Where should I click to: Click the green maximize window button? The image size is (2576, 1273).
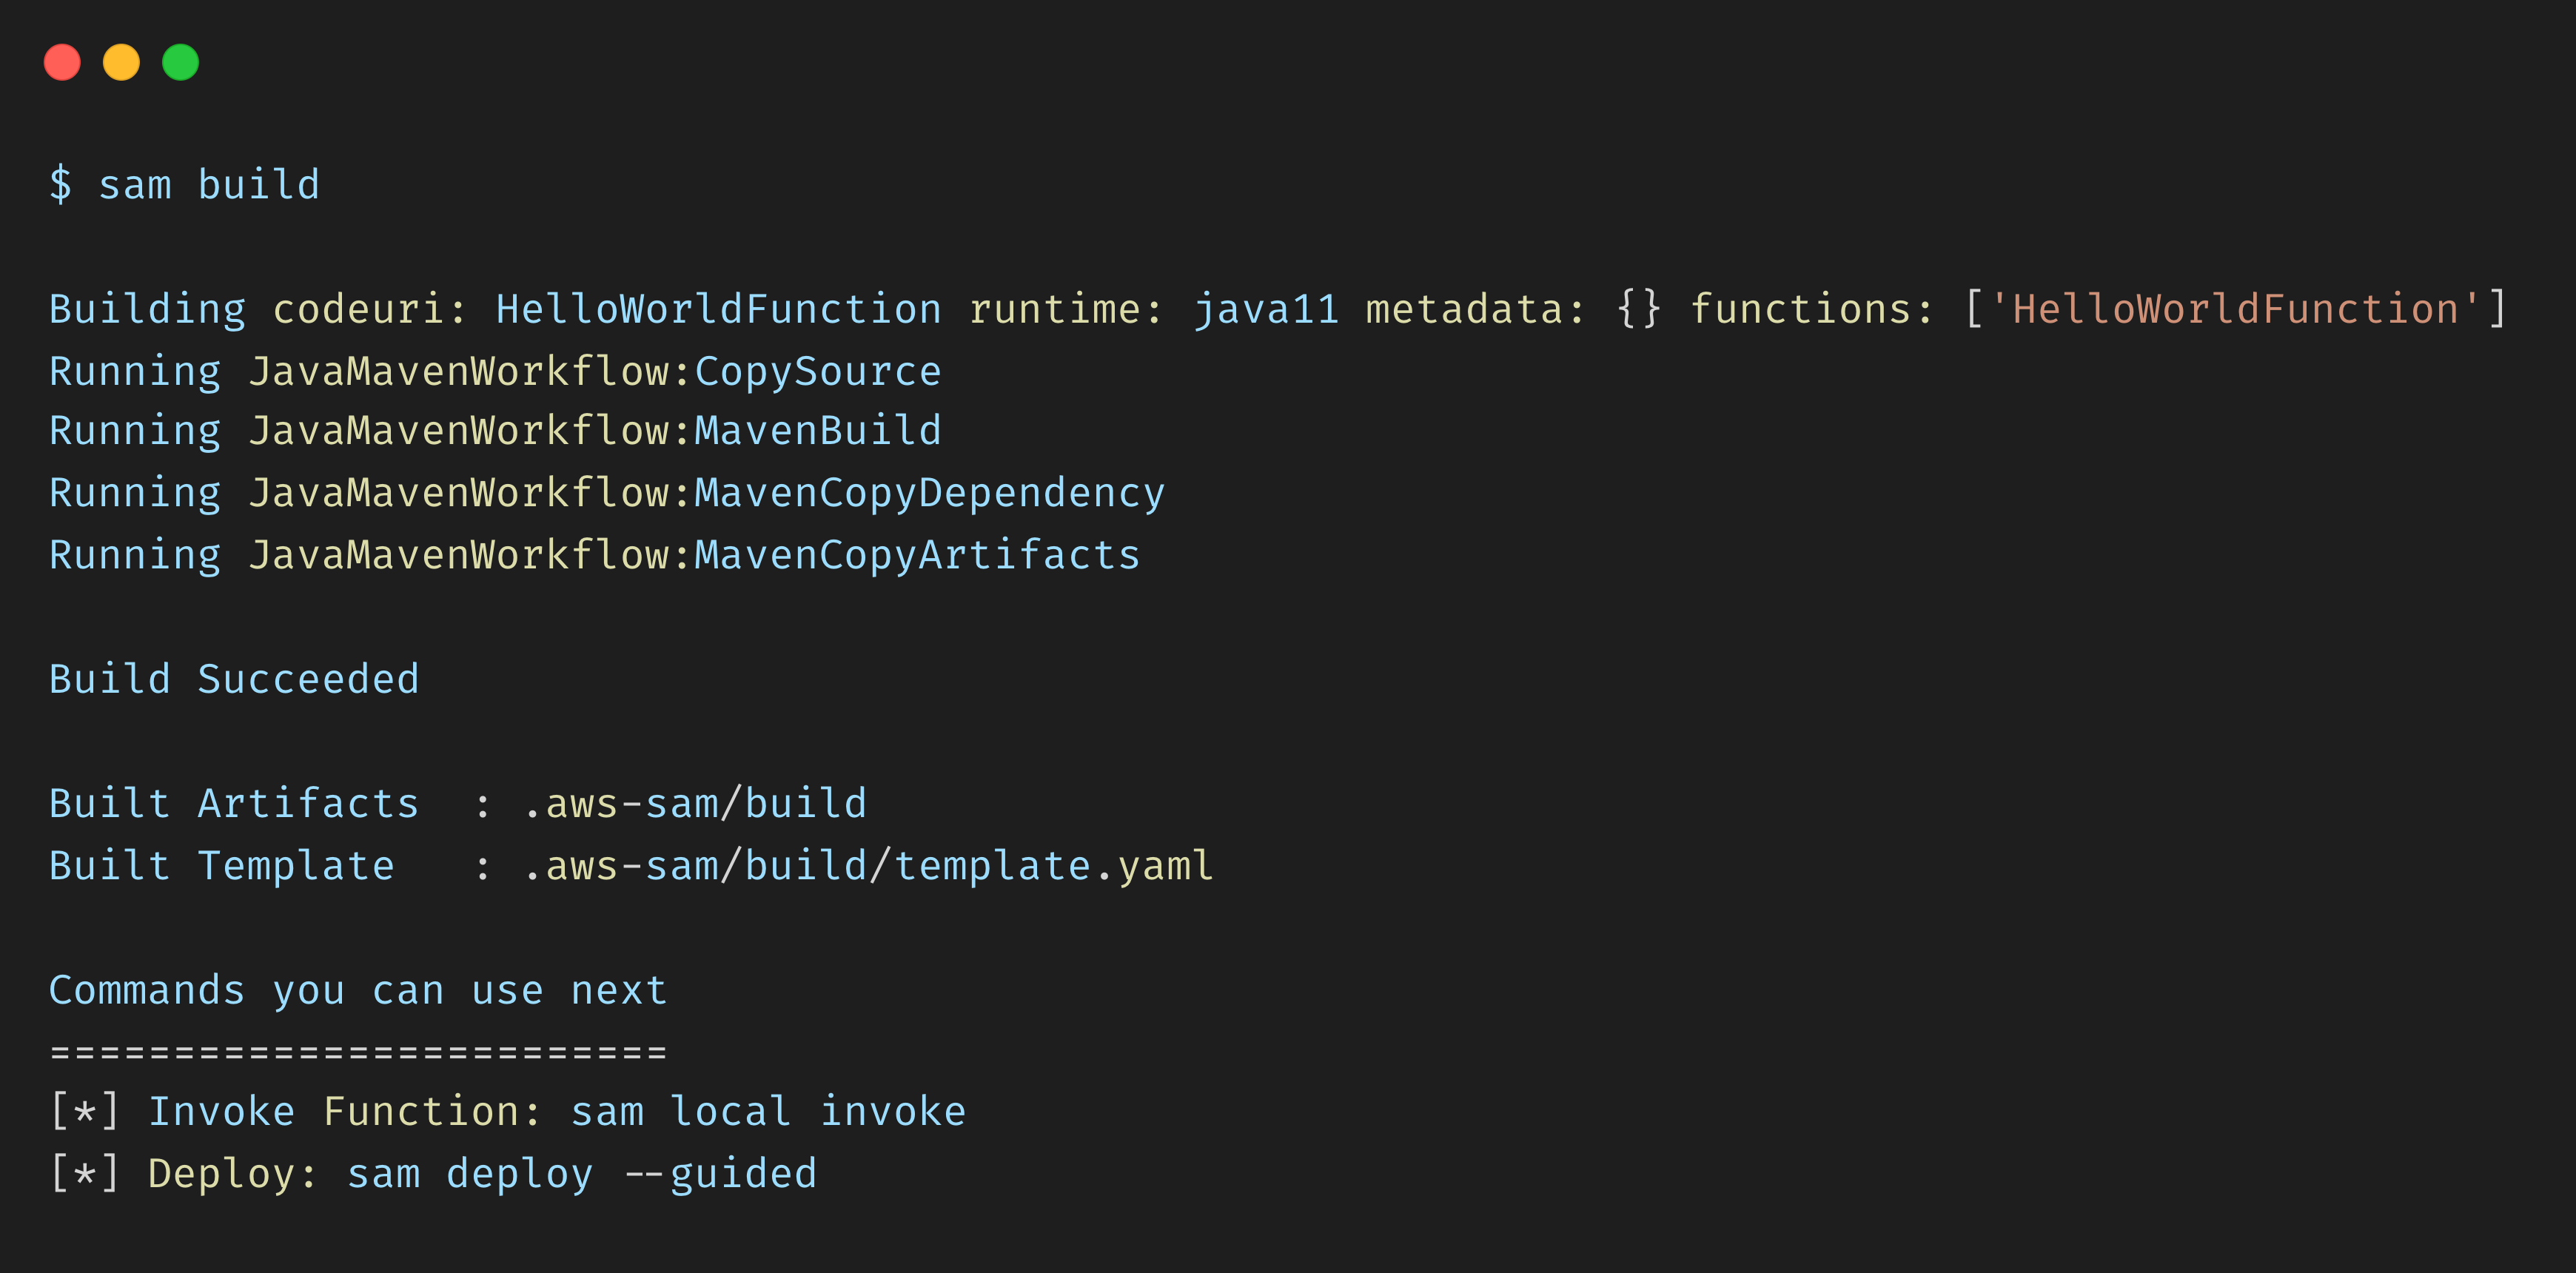(181, 62)
